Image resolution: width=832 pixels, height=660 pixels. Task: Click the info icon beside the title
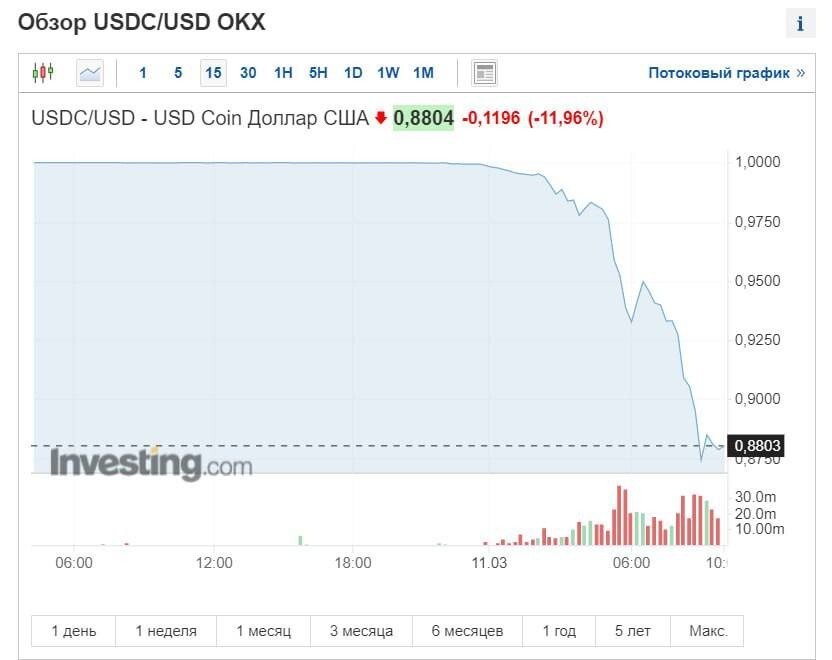tap(800, 24)
